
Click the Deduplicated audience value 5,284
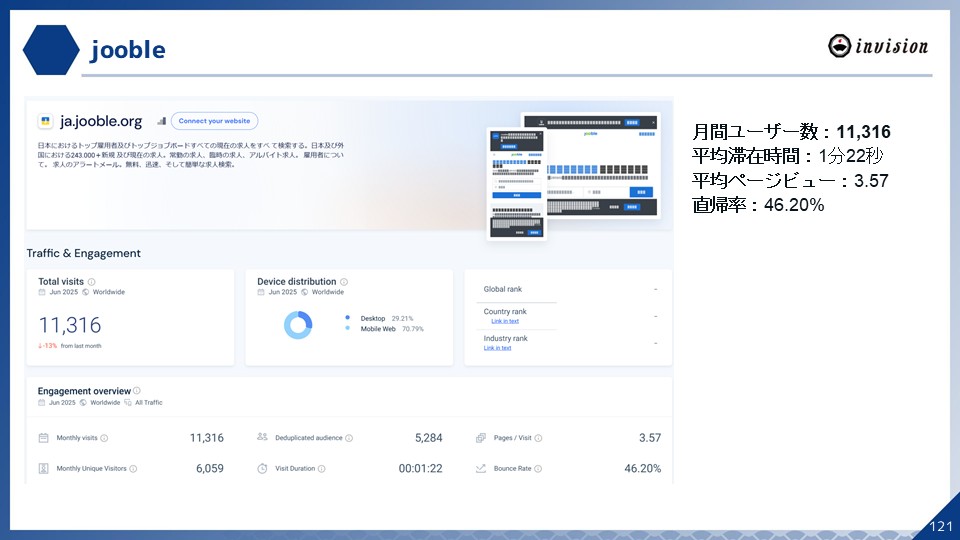[429, 438]
